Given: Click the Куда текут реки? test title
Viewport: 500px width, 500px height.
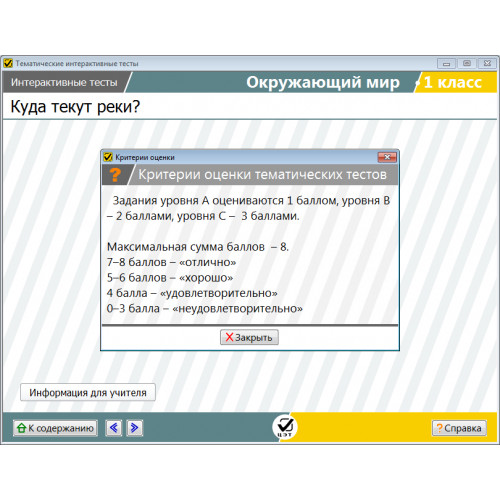Looking at the screenshot, I should tap(75, 107).
